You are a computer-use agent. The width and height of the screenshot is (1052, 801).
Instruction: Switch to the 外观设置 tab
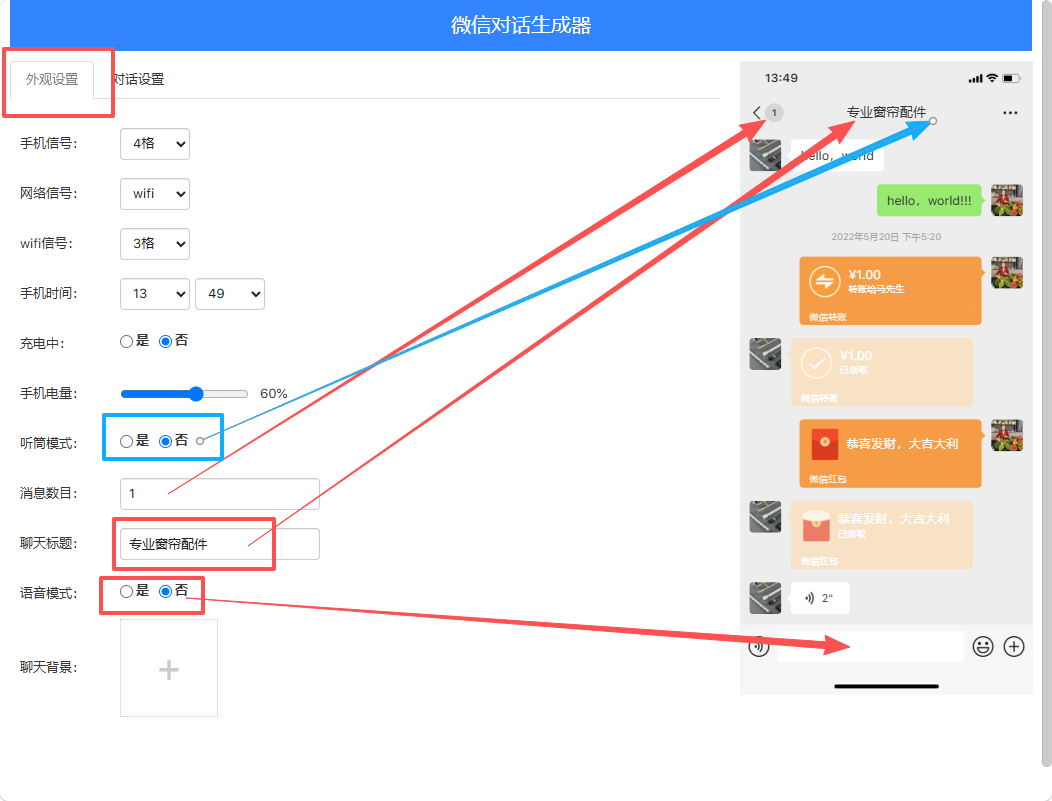click(x=52, y=79)
